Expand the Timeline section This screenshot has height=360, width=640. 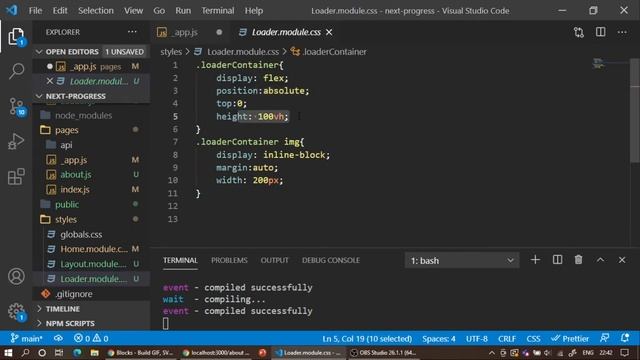91,309
